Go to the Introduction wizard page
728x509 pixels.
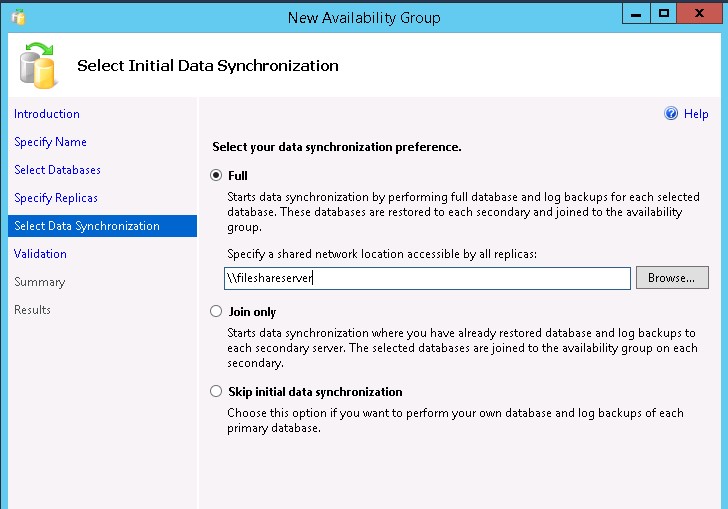[x=47, y=114]
